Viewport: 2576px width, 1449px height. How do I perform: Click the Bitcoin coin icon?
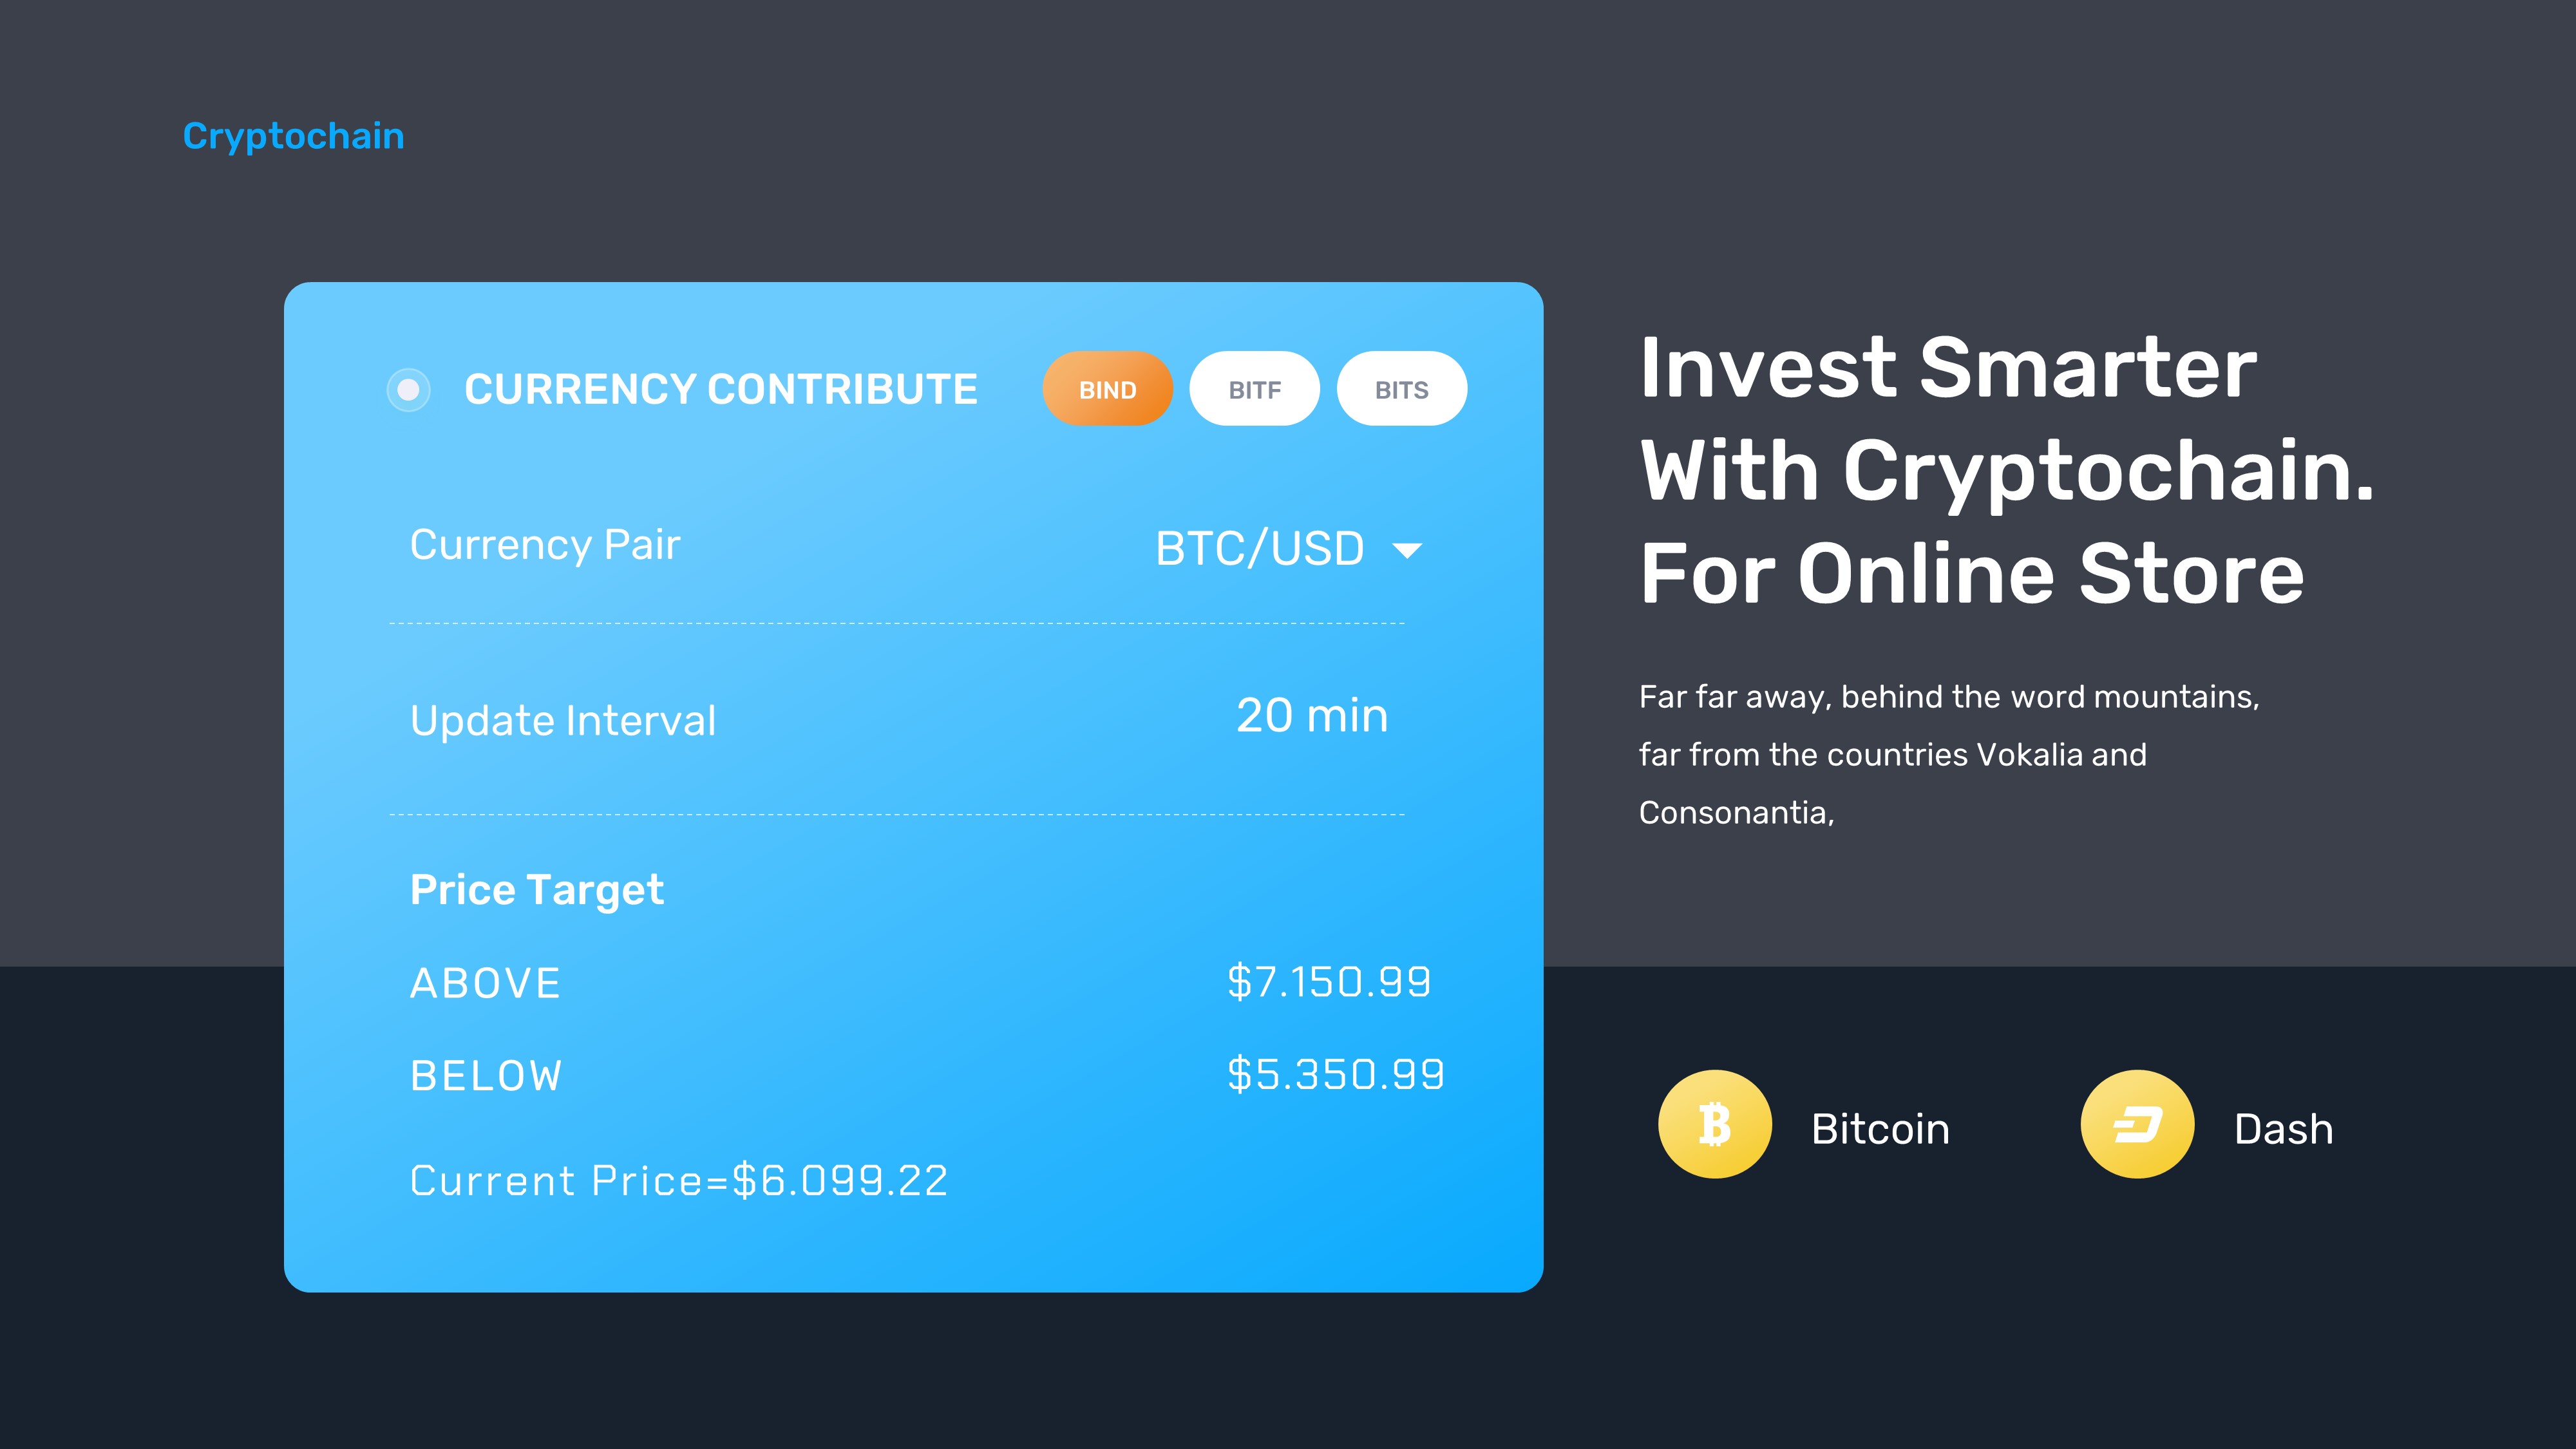tap(1714, 1124)
